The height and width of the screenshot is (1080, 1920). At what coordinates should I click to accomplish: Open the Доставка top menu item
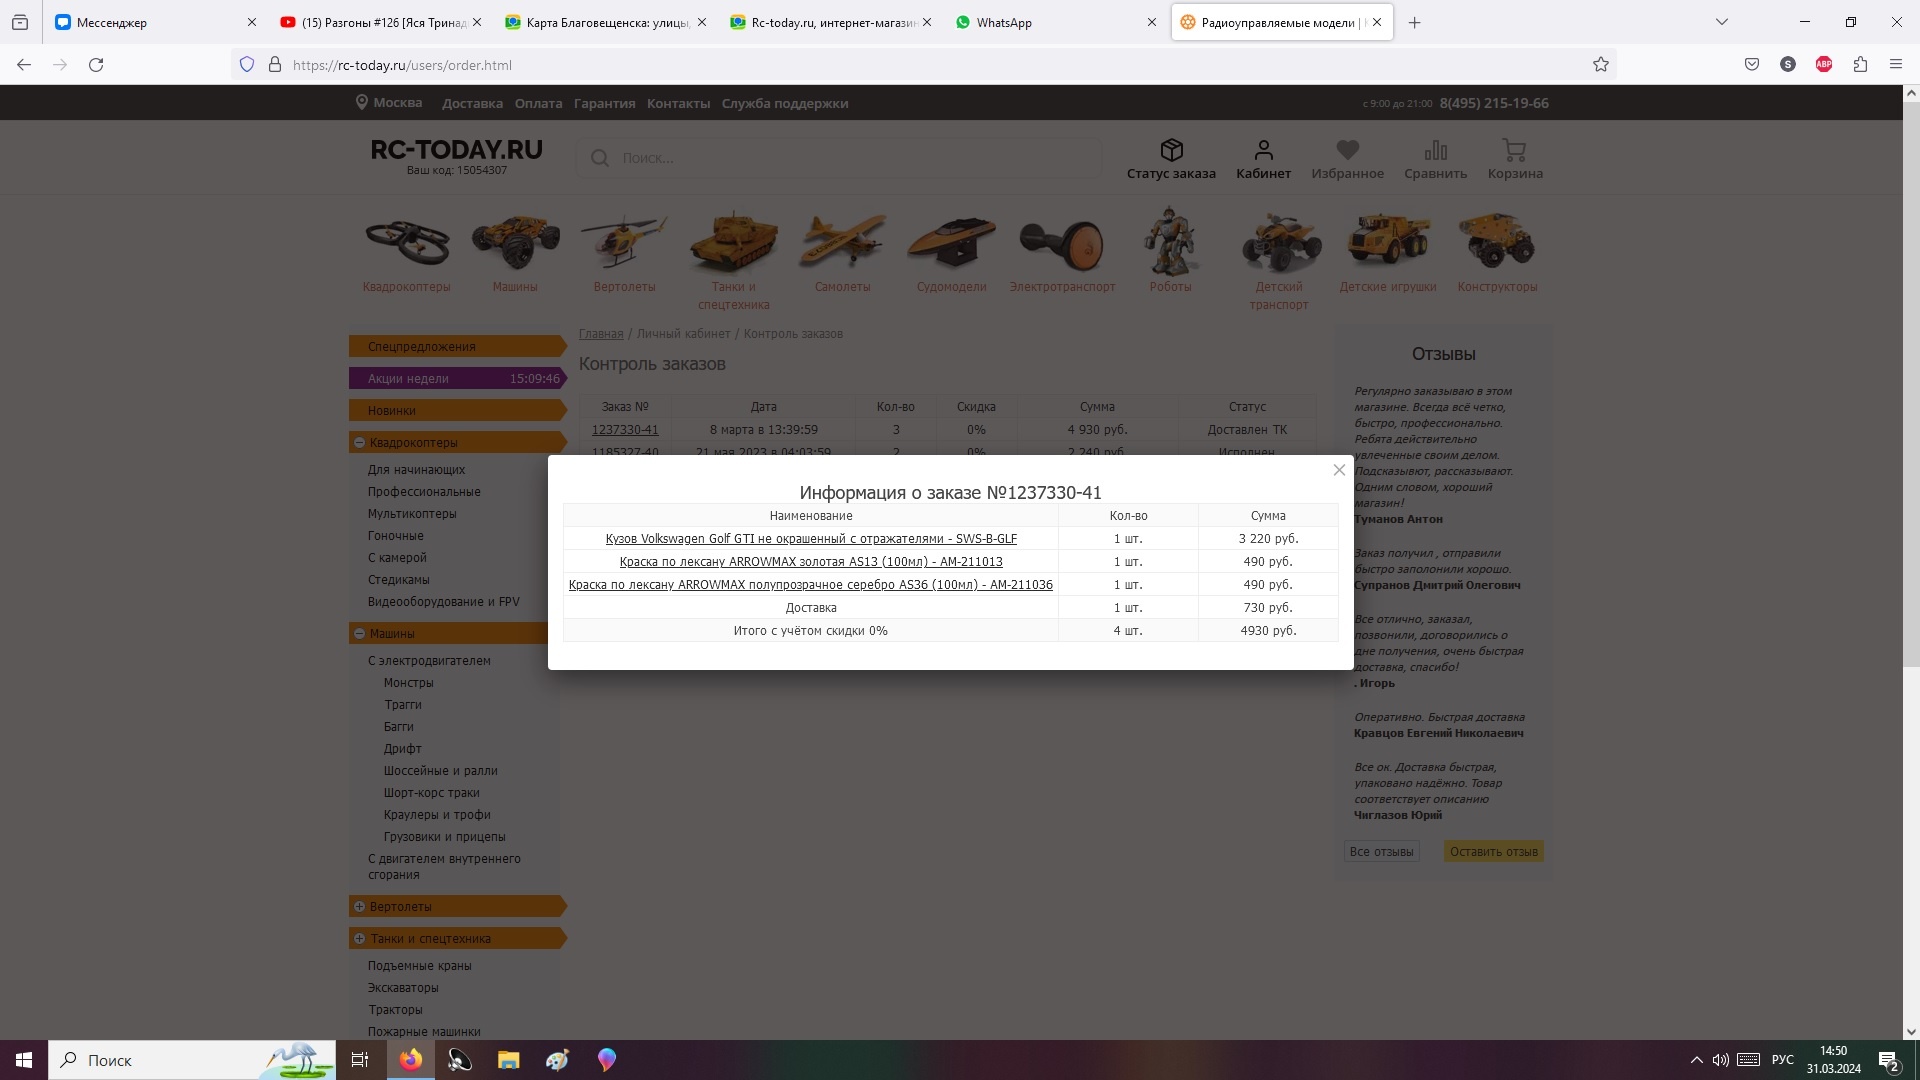tap(472, 103)
